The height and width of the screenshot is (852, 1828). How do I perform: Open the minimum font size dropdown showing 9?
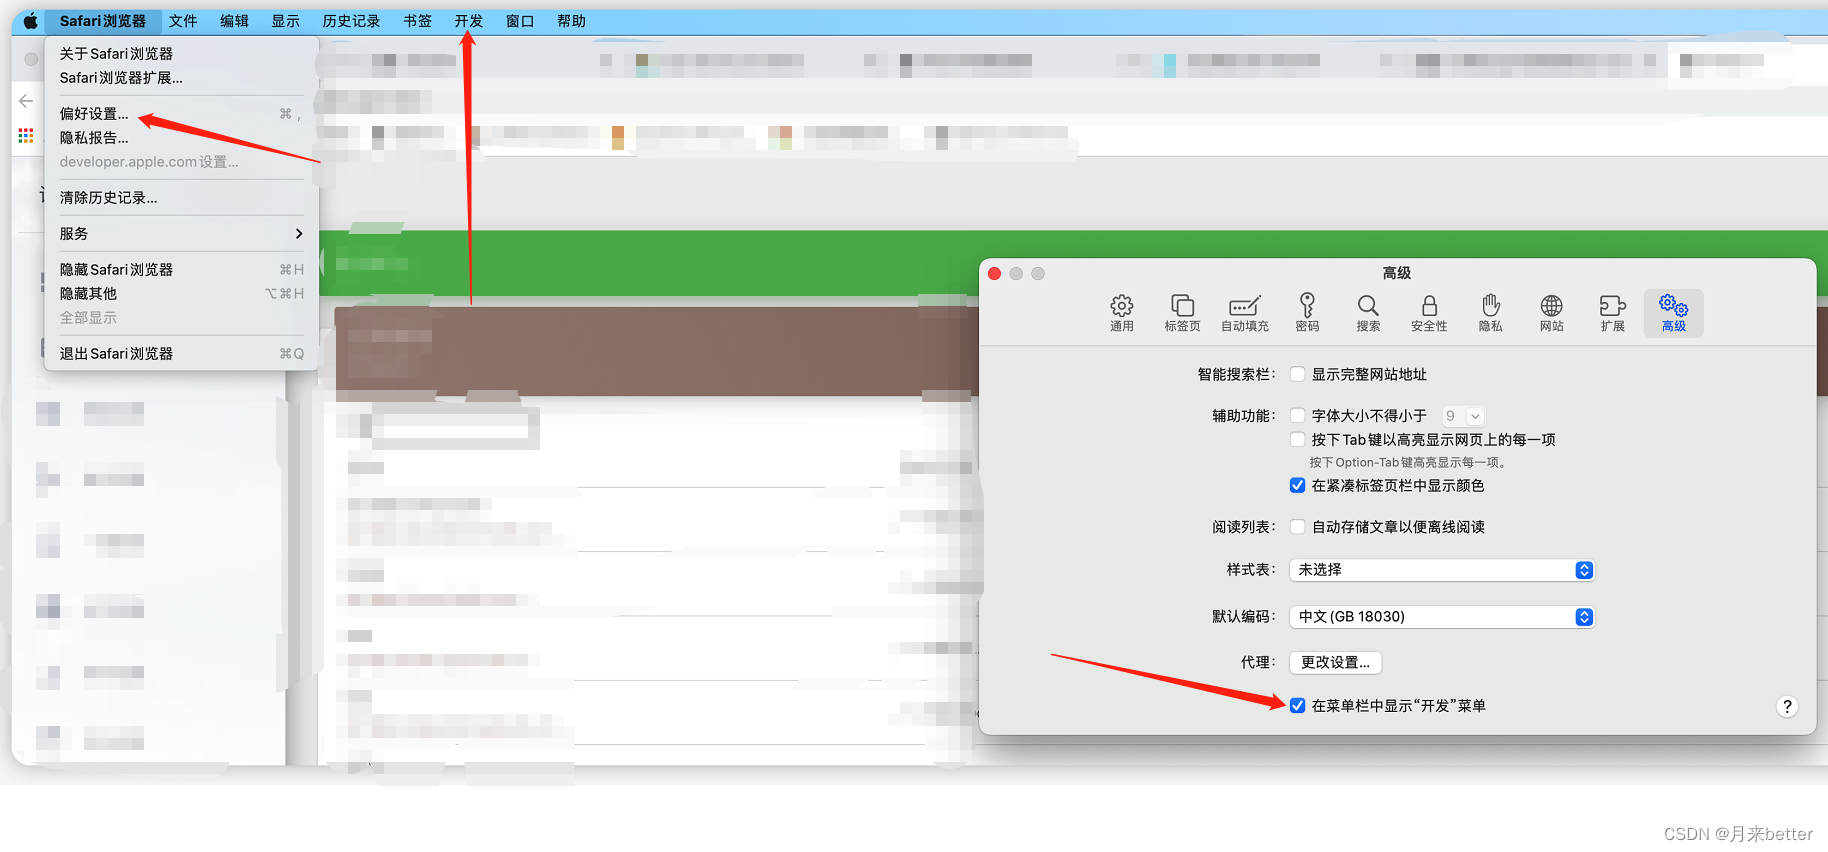1463,416
